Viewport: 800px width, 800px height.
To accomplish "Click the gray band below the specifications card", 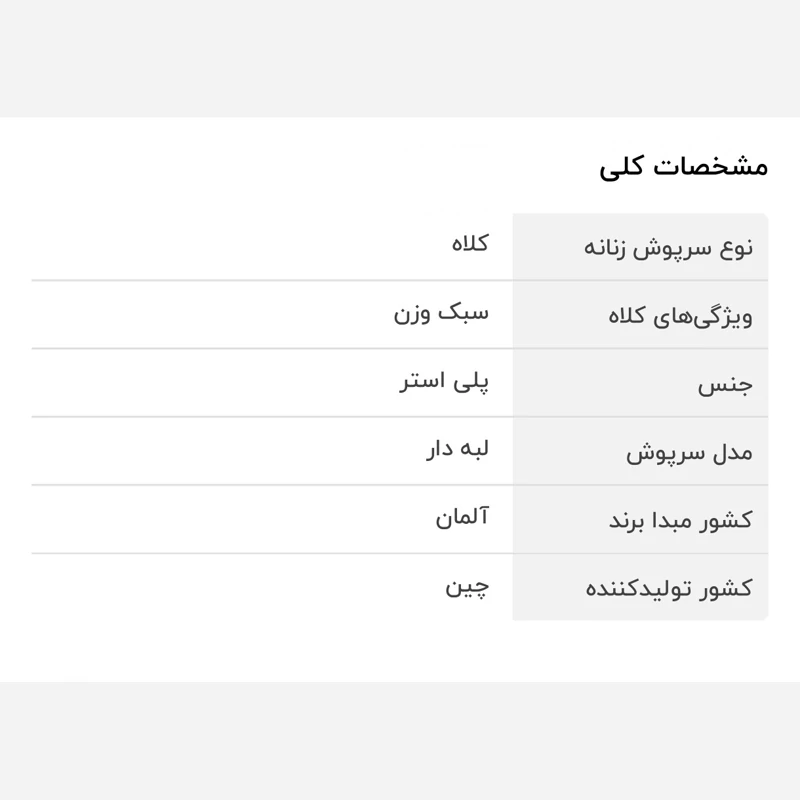I will click(400, 740).
